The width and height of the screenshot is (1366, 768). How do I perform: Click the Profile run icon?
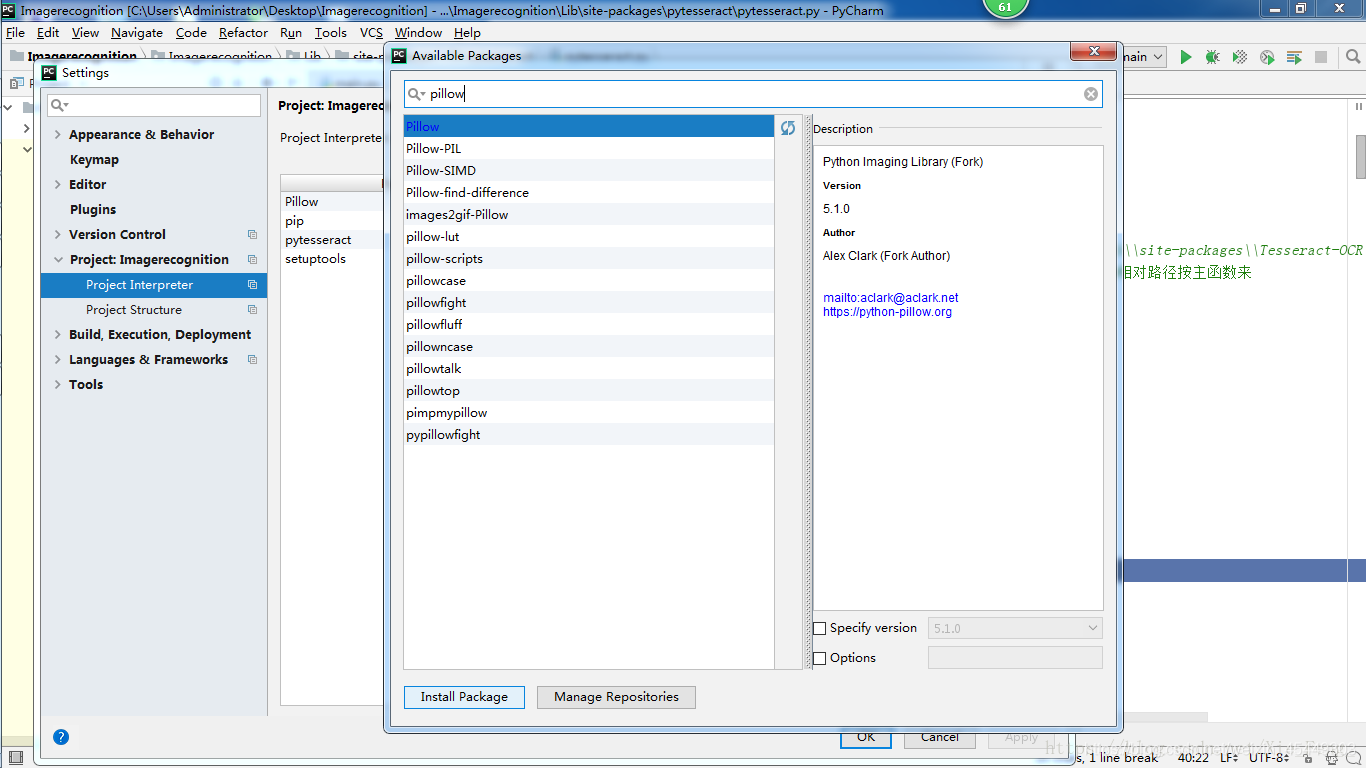1267,57
